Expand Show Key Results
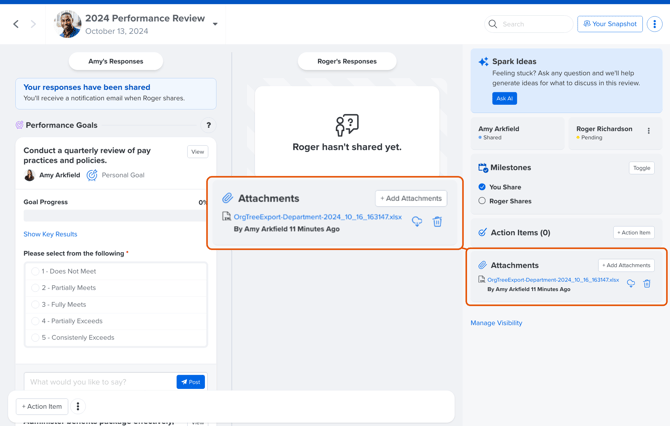Image resolution: width=670 pixels, height=426 pixels. coord(50,234)
